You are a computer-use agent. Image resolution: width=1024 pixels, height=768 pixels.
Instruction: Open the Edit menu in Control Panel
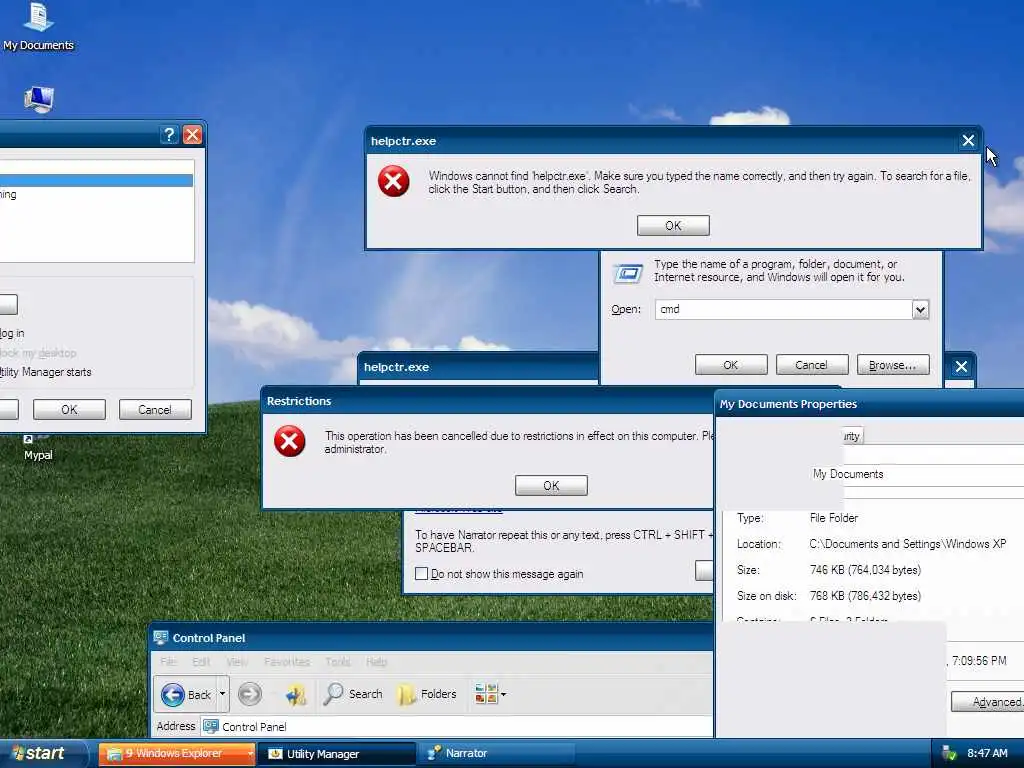200,662
